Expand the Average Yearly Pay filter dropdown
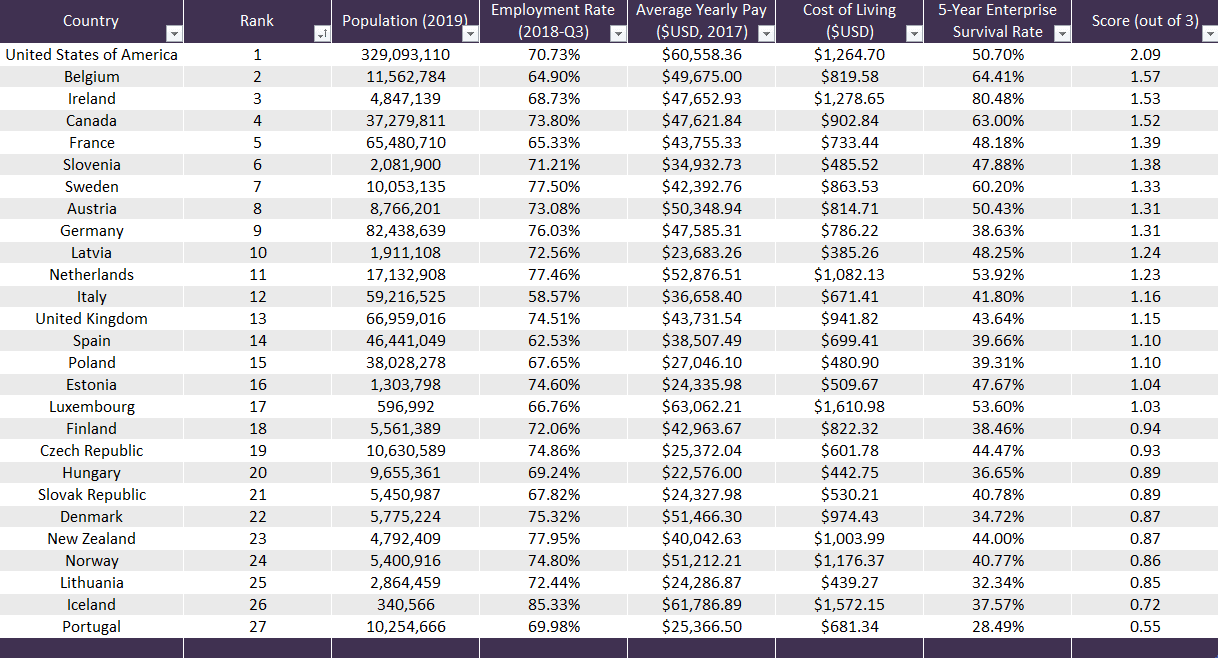The height and width of the screenshot is (658, 1218). [765, 34]
